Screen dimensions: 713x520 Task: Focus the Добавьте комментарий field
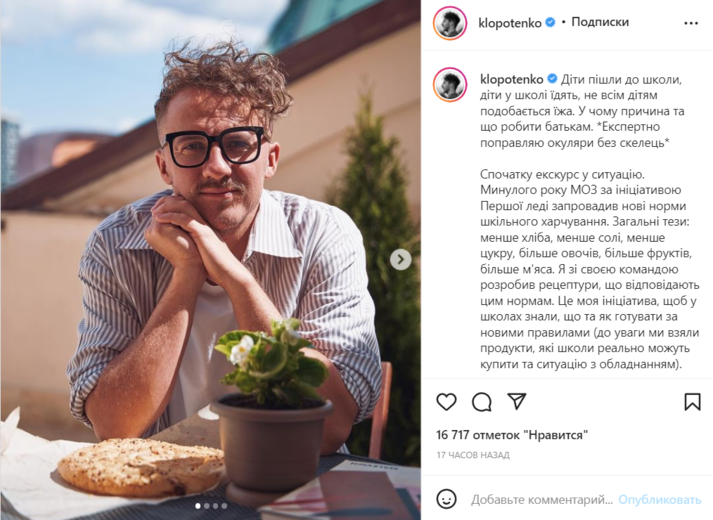click(x=542, y=500)
